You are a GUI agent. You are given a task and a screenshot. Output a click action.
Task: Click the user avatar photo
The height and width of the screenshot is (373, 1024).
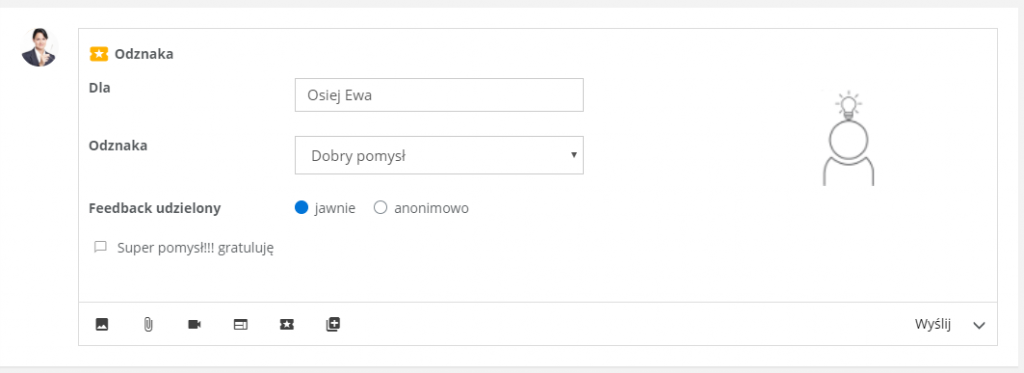(x=40, y=48)
